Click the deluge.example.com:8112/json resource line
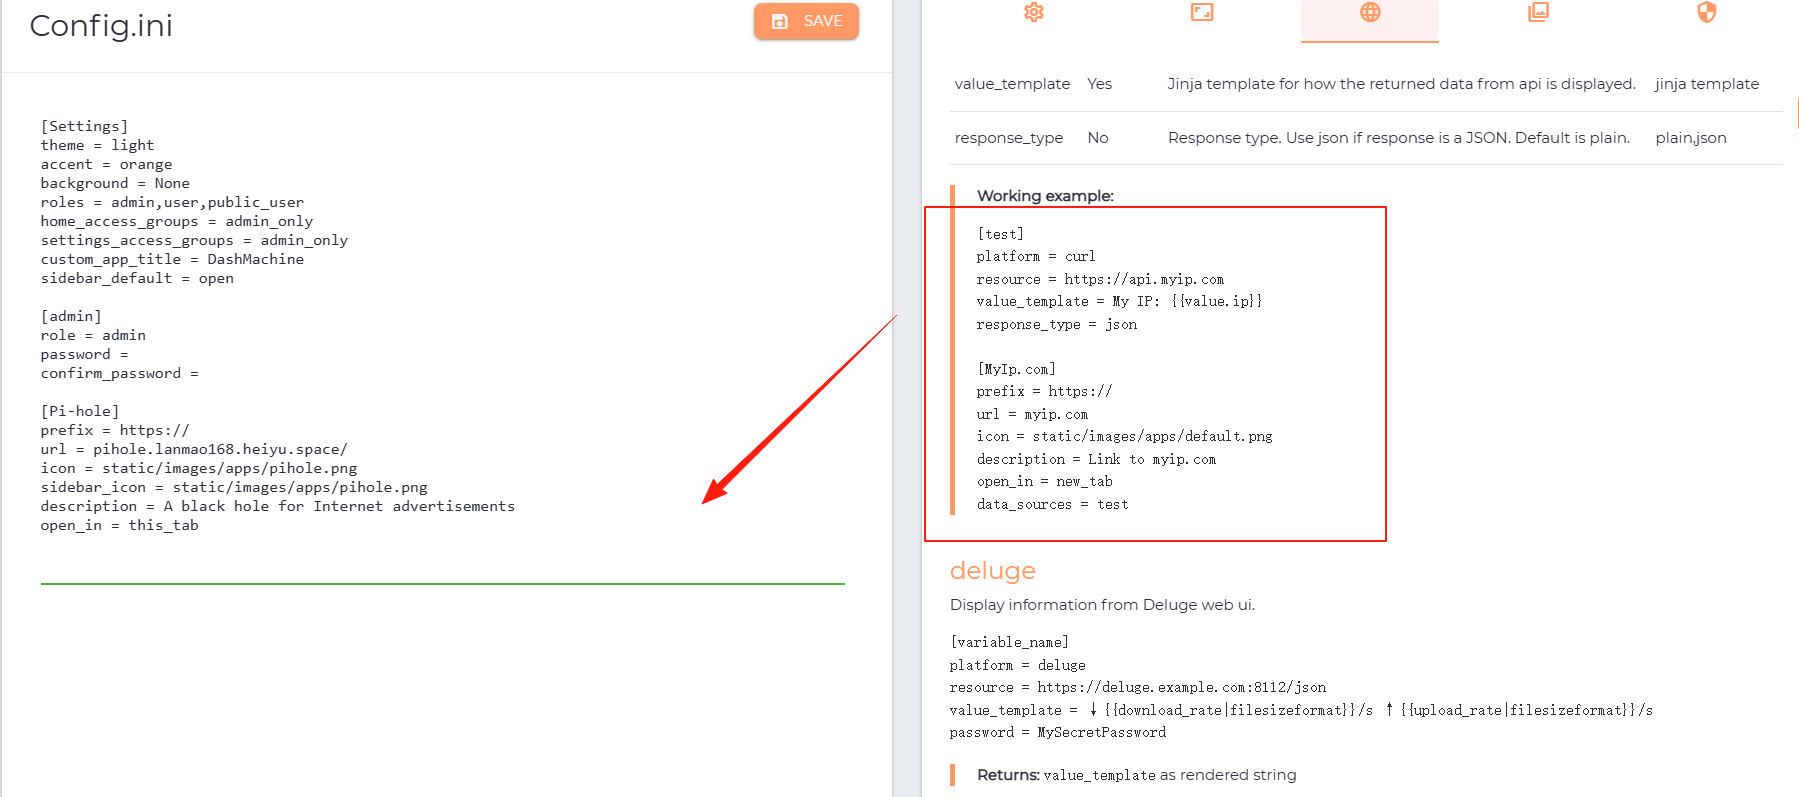 tap(1138, 687)
